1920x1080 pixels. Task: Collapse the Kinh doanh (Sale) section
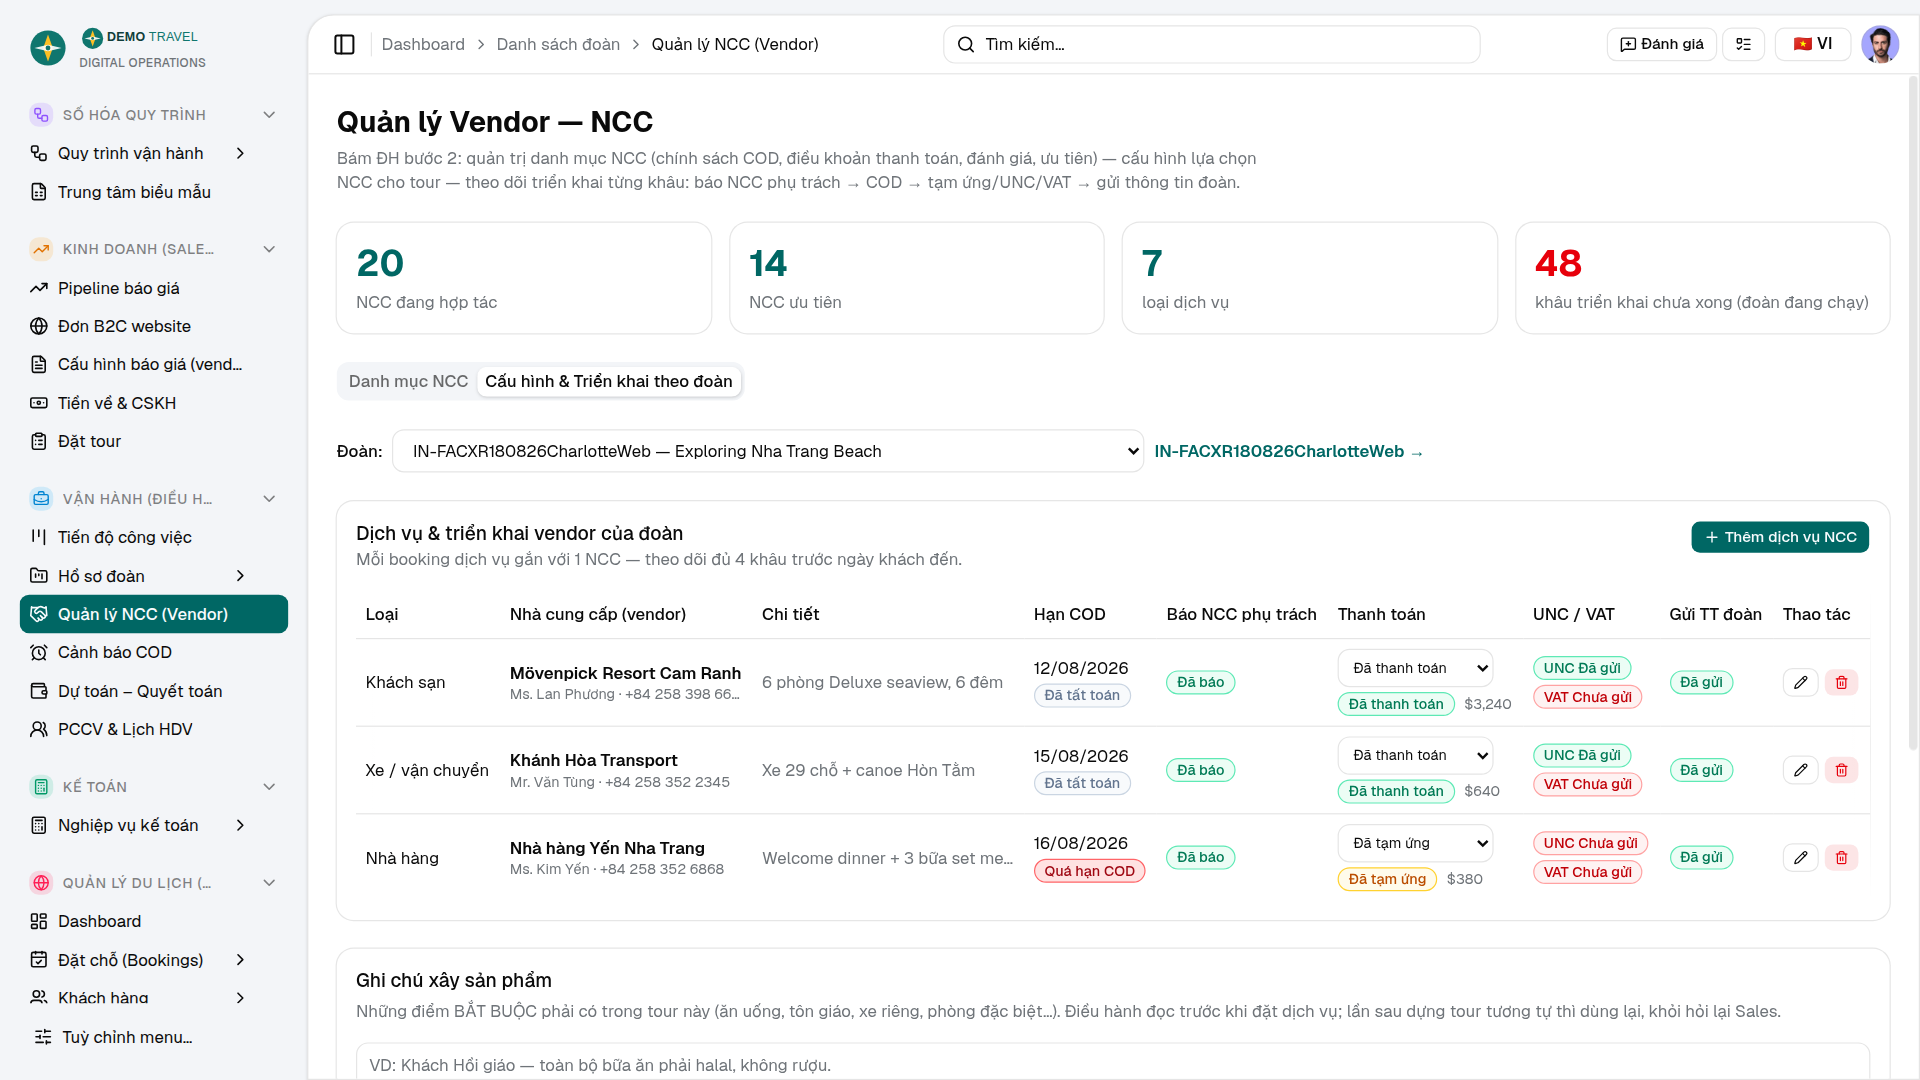(269, 249)
